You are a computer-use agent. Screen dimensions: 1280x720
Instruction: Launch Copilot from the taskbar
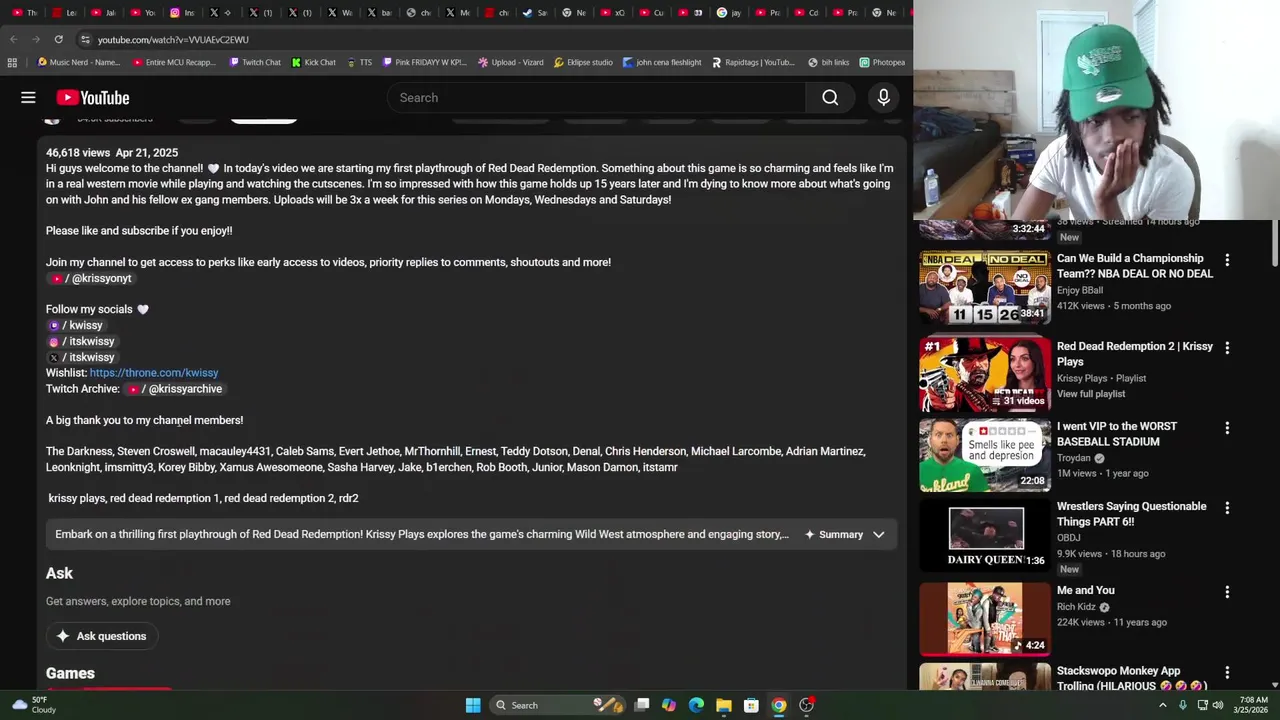point(669,705)
